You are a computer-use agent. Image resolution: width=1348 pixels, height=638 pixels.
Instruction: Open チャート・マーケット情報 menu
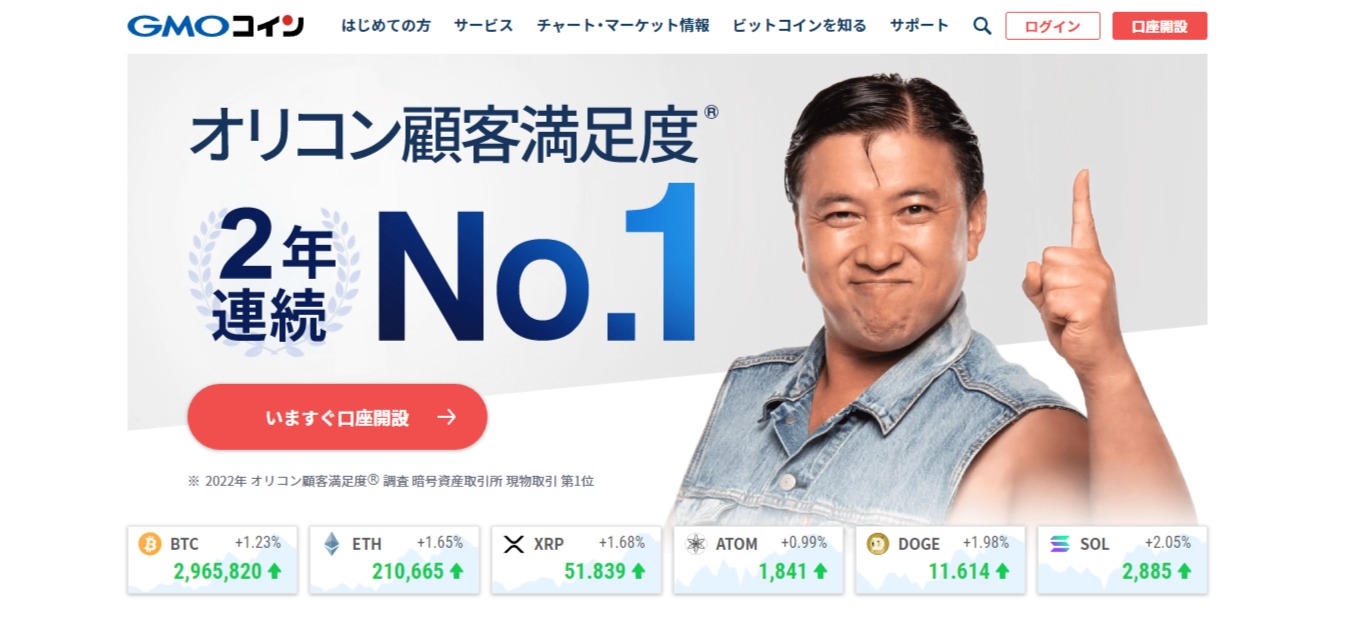(623, 26)
